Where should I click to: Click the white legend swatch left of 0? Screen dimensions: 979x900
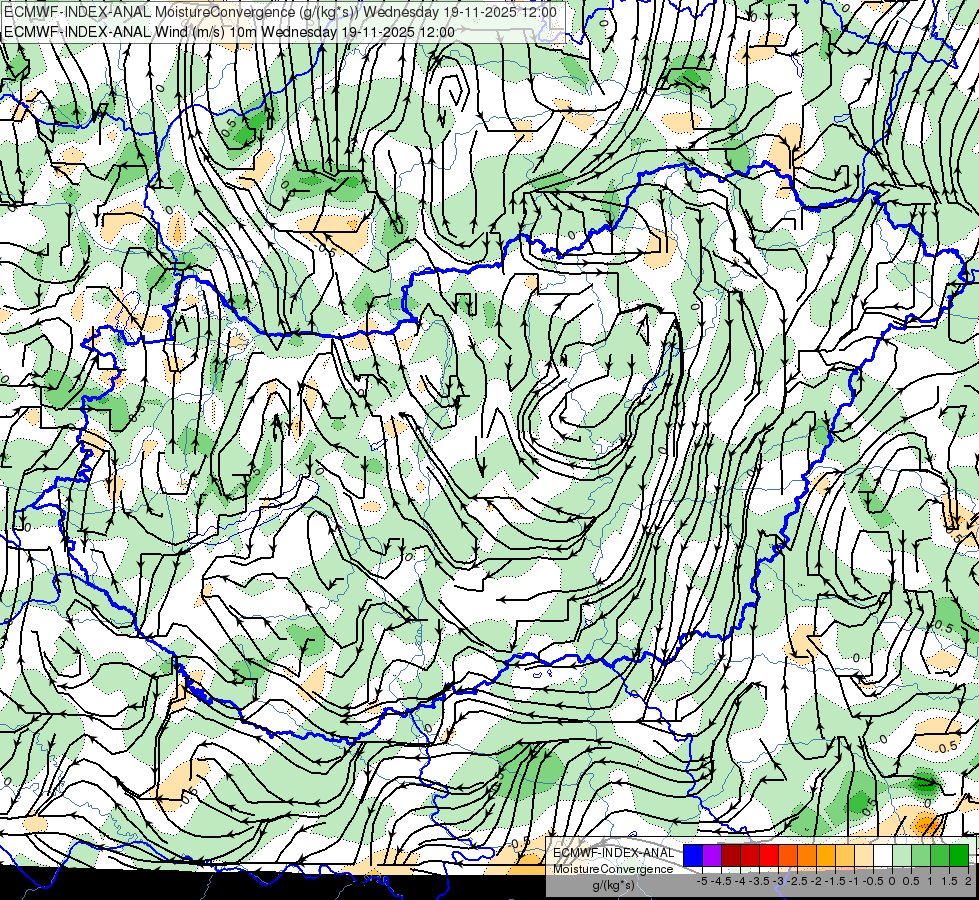883,855
